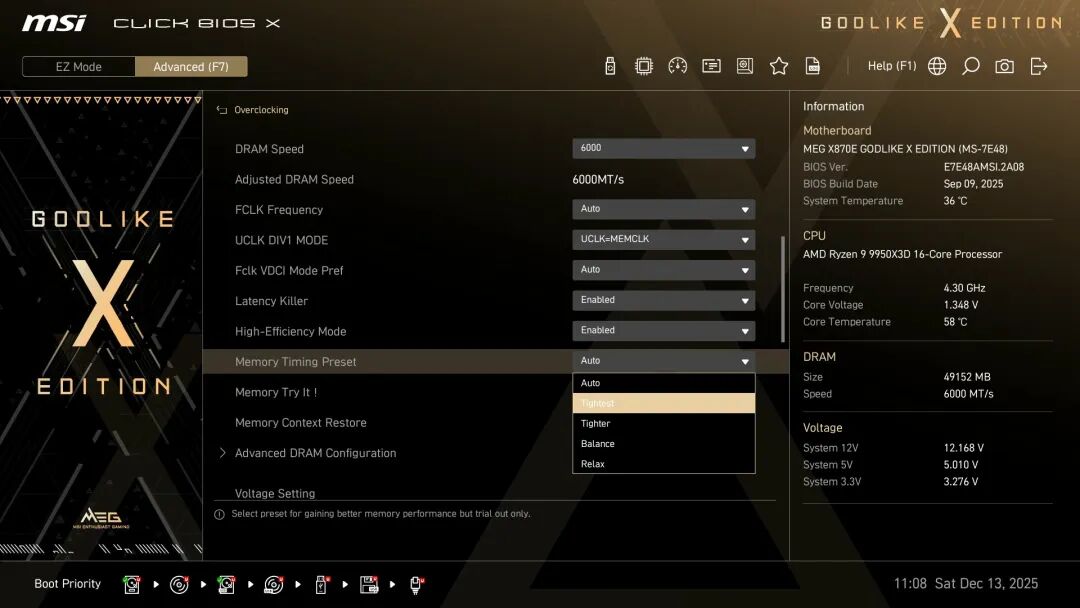The image size is (1080, 608).
Task: Select the Latency Killer label
Action: click(271, 301)
